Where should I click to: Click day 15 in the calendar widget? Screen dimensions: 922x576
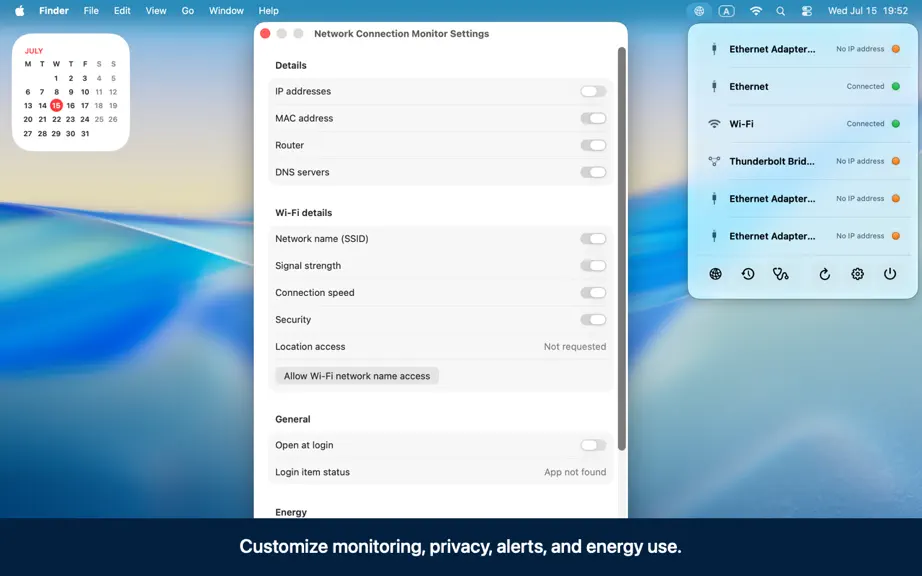click(56, 106)
